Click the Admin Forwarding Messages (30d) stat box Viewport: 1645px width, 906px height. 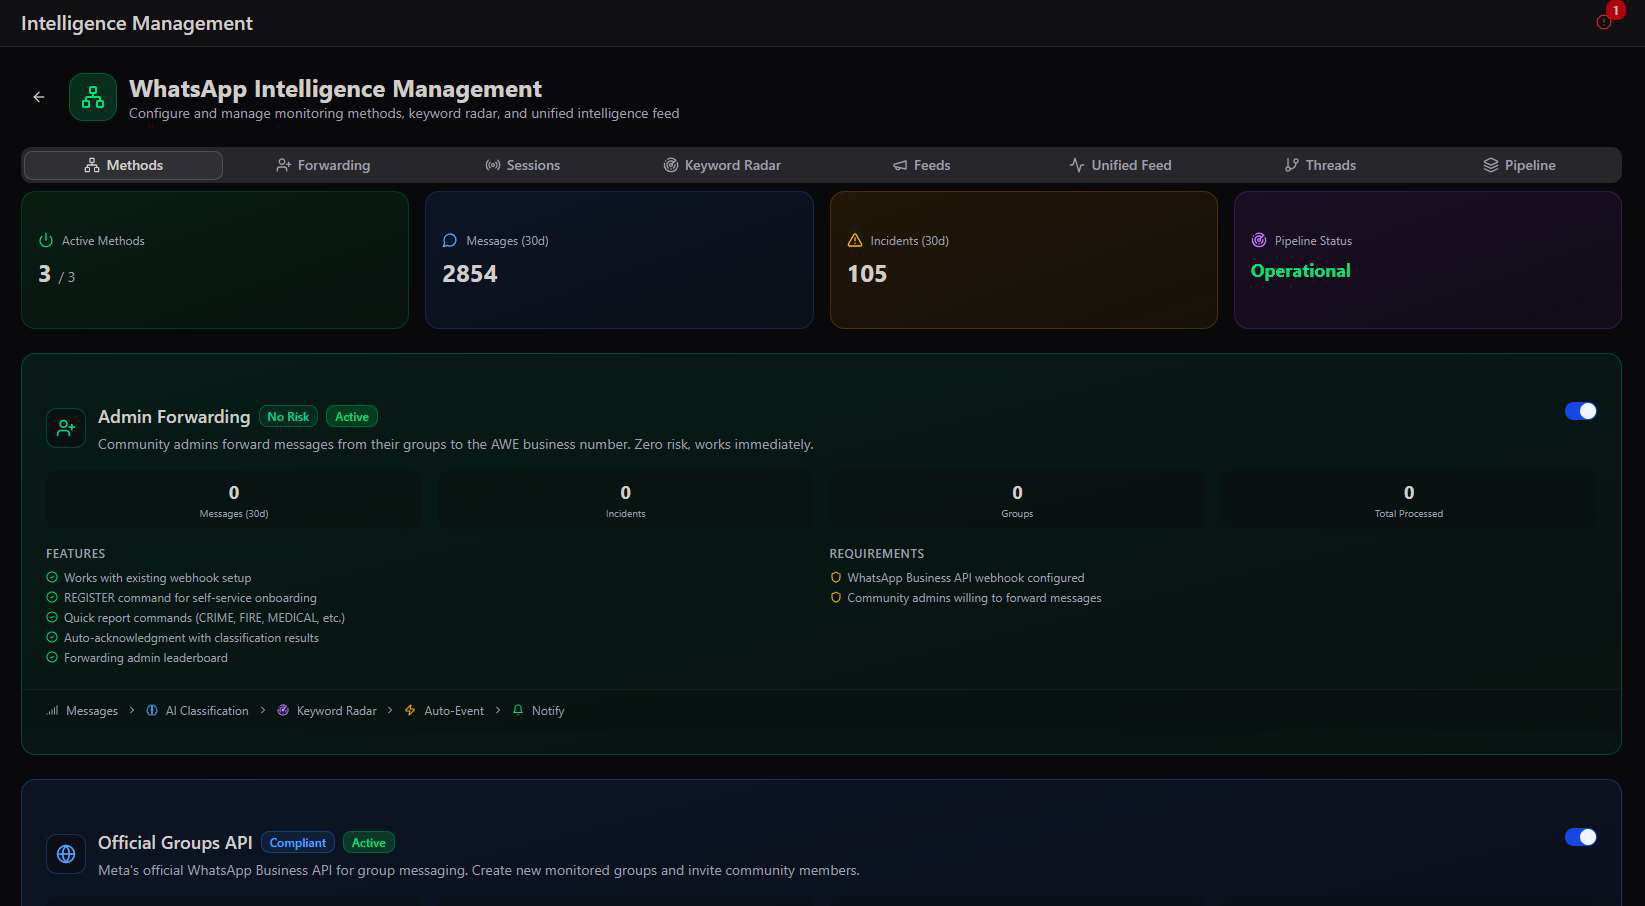click(234, 500)
